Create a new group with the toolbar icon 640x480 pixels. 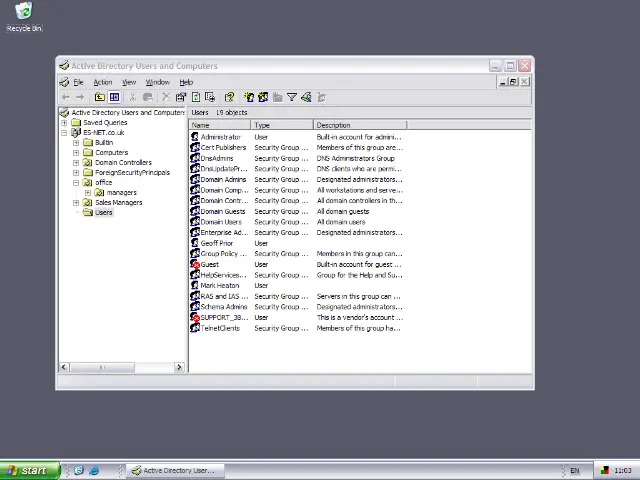tap(263, 97)
